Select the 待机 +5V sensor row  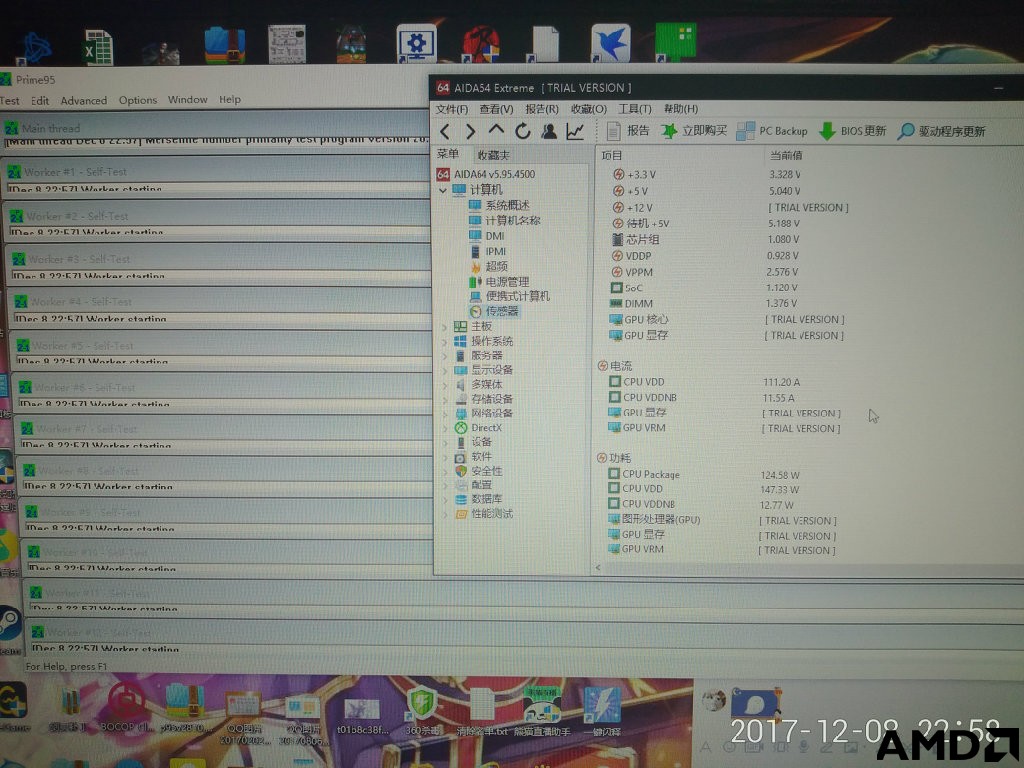tap(705, 223)
